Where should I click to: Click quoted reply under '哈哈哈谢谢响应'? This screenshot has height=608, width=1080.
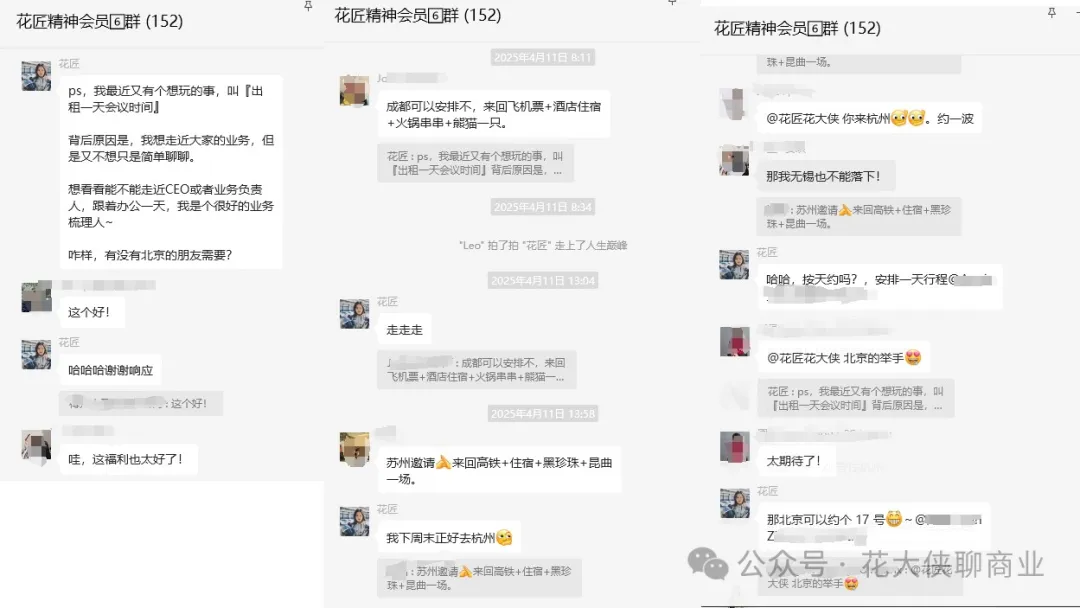[141, 403]
